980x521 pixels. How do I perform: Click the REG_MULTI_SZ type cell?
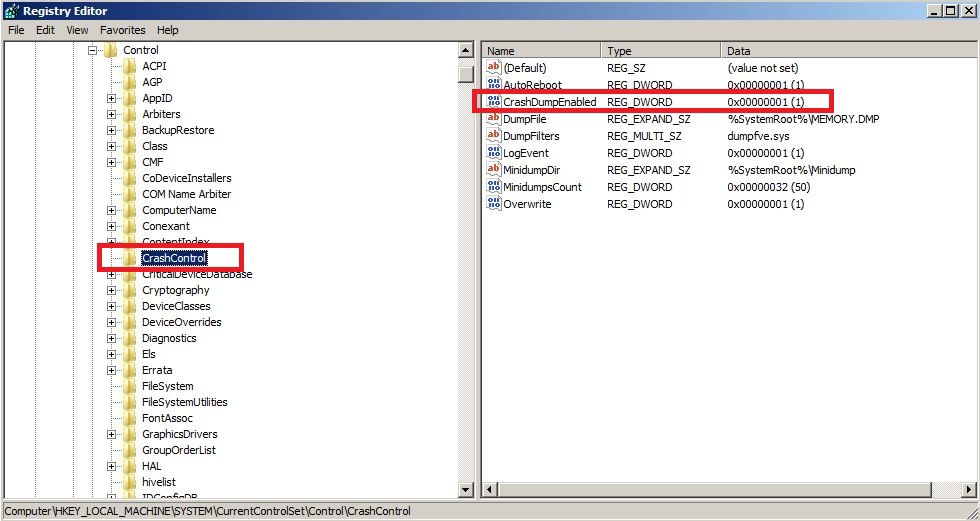(644, 136)
